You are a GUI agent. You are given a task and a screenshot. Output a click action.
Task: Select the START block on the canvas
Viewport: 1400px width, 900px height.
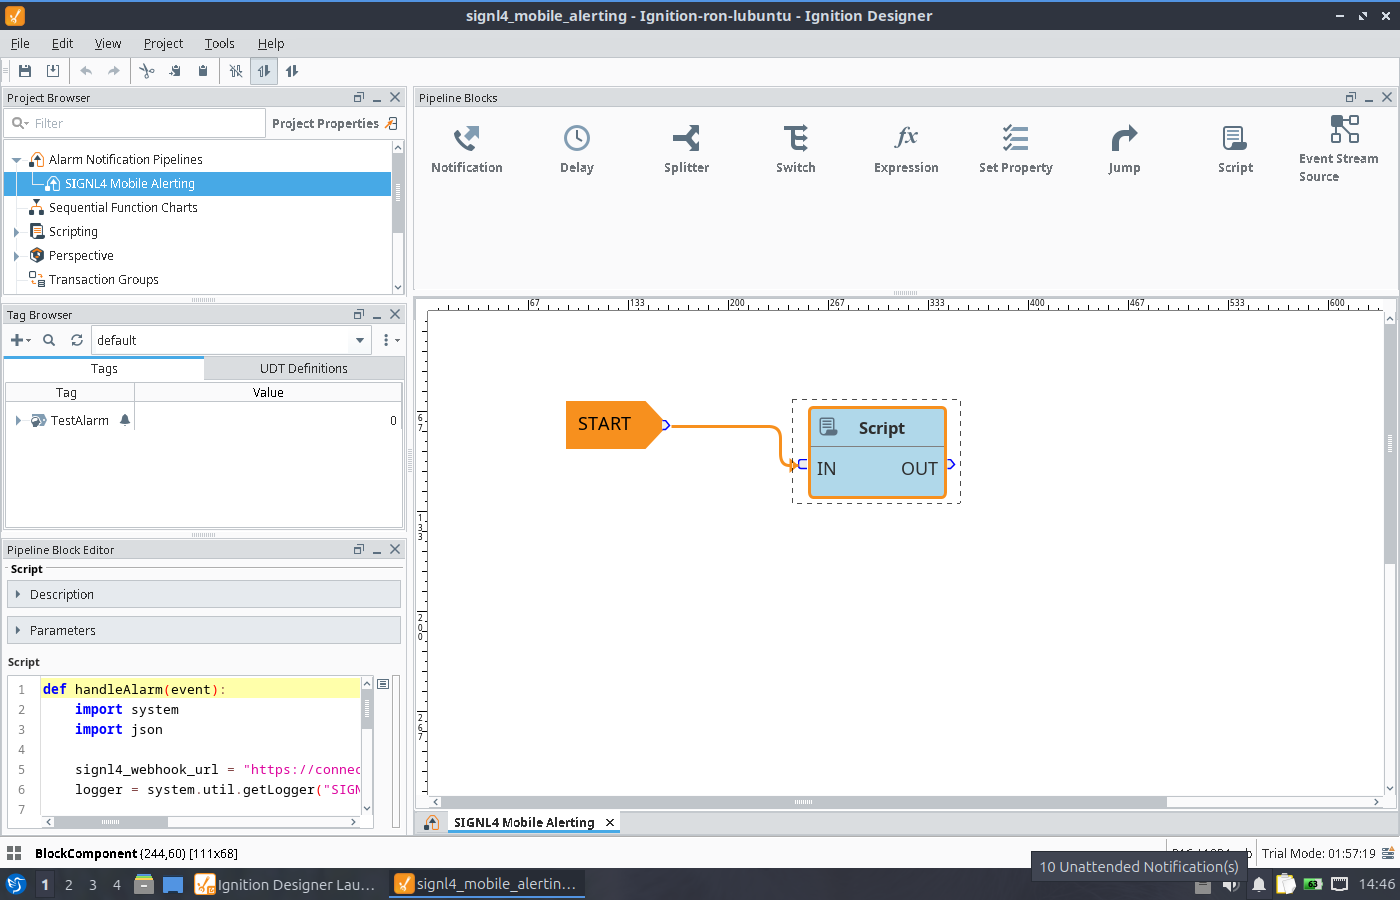tap(613, 424)
